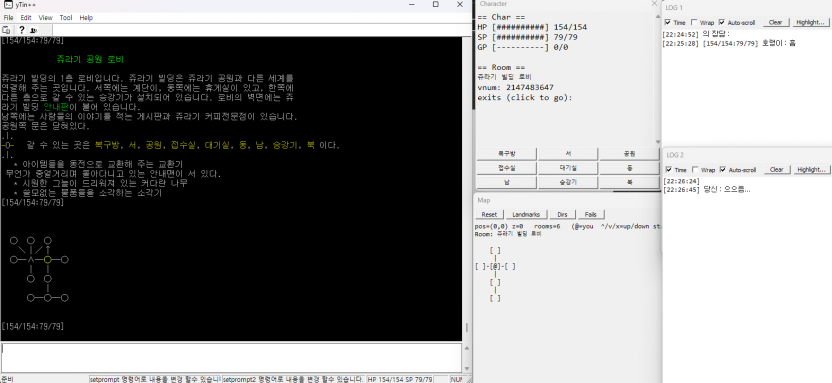Click the yellow current-room node in terminal map
832x383 pixels.
pyautogui.click(x=48, y=259)
